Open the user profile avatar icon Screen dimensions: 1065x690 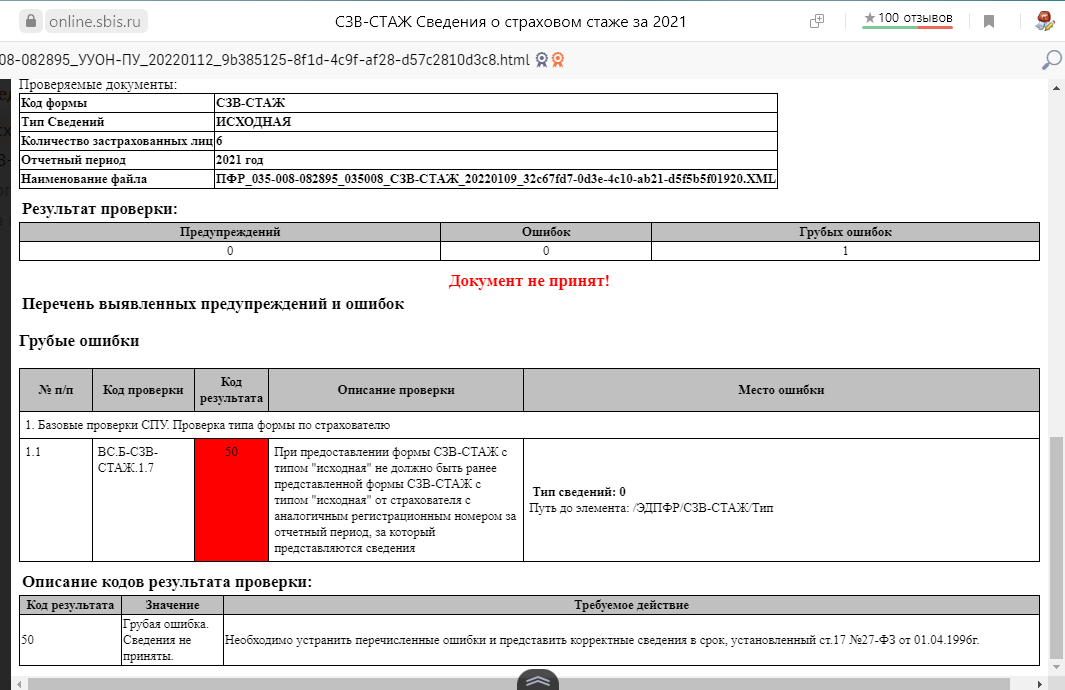click(1043, 18)
